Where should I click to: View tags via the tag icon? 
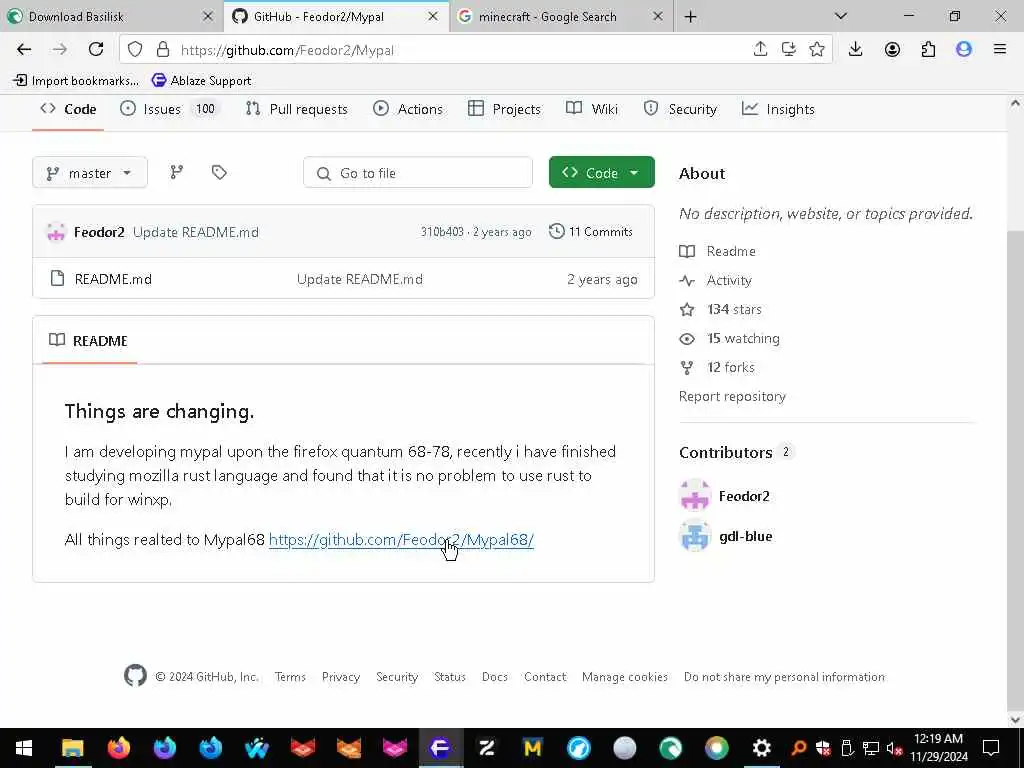(x=219, y=172)
